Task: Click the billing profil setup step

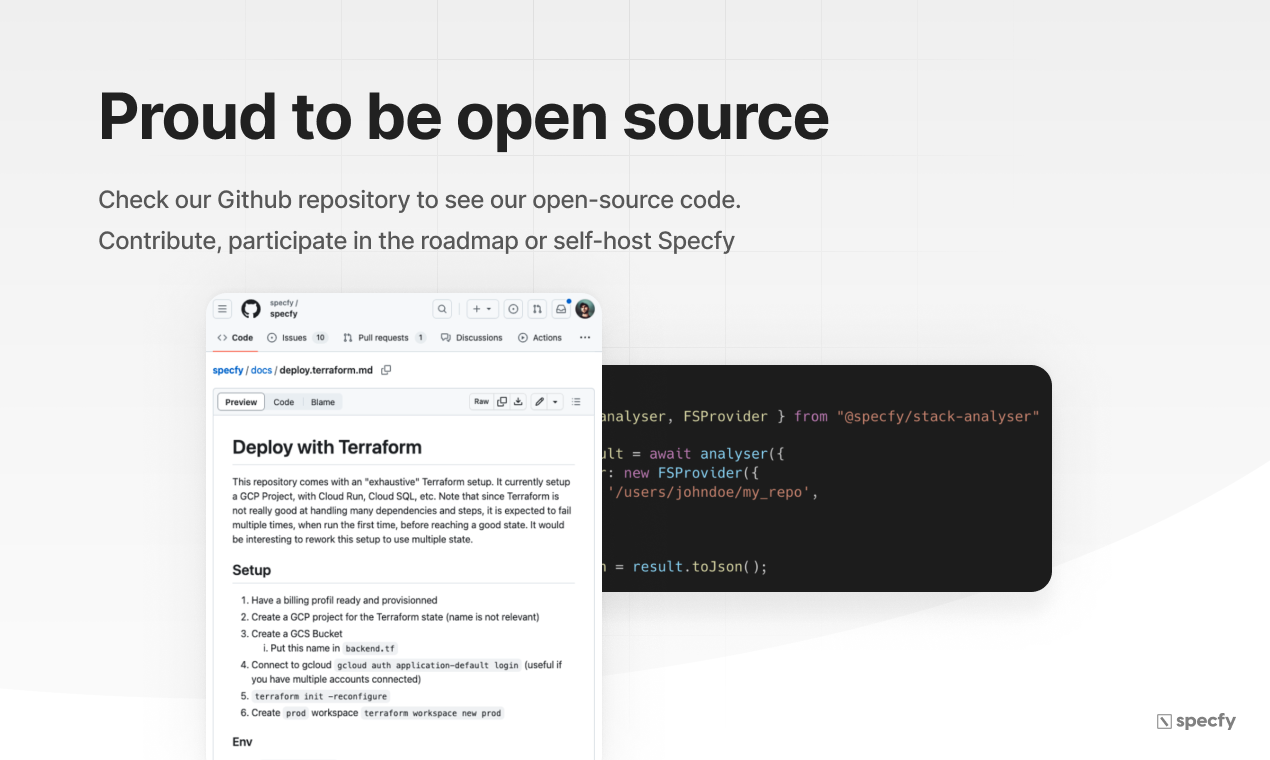Action: [344, 601]
